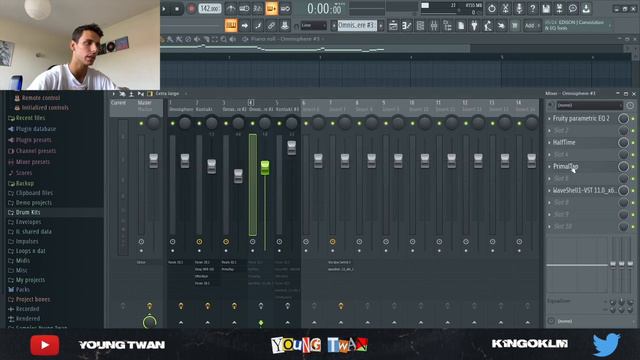Open the WaveShell1-VST slot arrow menu
The image size is (640, 360).
(549, 191)
